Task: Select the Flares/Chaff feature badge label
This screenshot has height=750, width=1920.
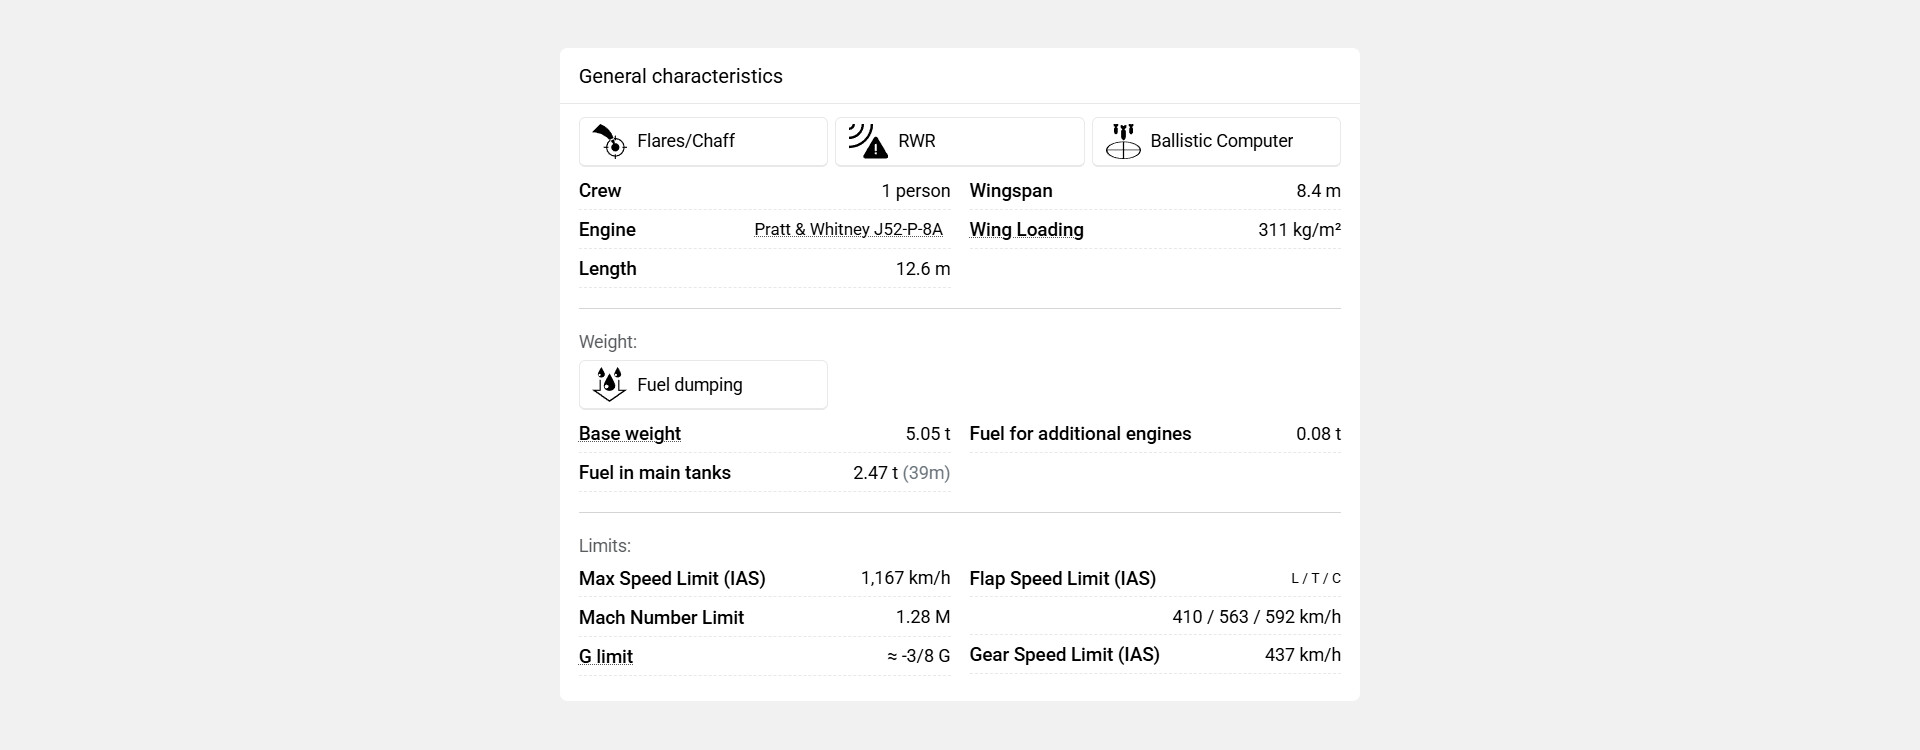Action: coord(686,141)
